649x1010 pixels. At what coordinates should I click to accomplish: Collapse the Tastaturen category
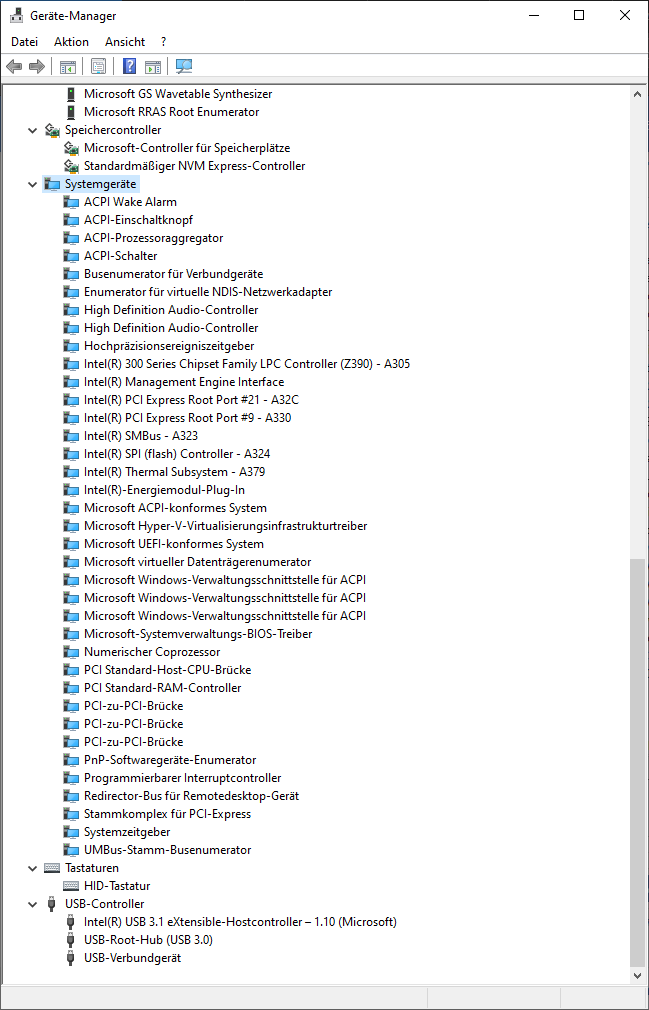click(33, 868)
